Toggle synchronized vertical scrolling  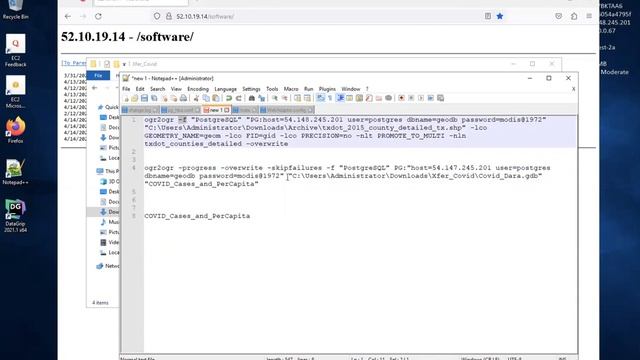298,98
